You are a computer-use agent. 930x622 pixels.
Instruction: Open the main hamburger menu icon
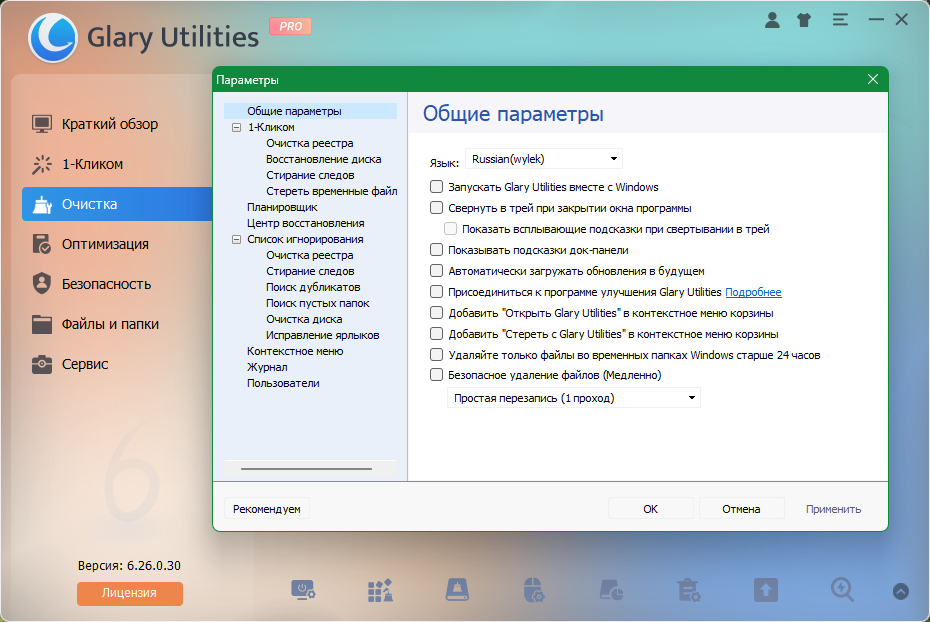point(840,20)
